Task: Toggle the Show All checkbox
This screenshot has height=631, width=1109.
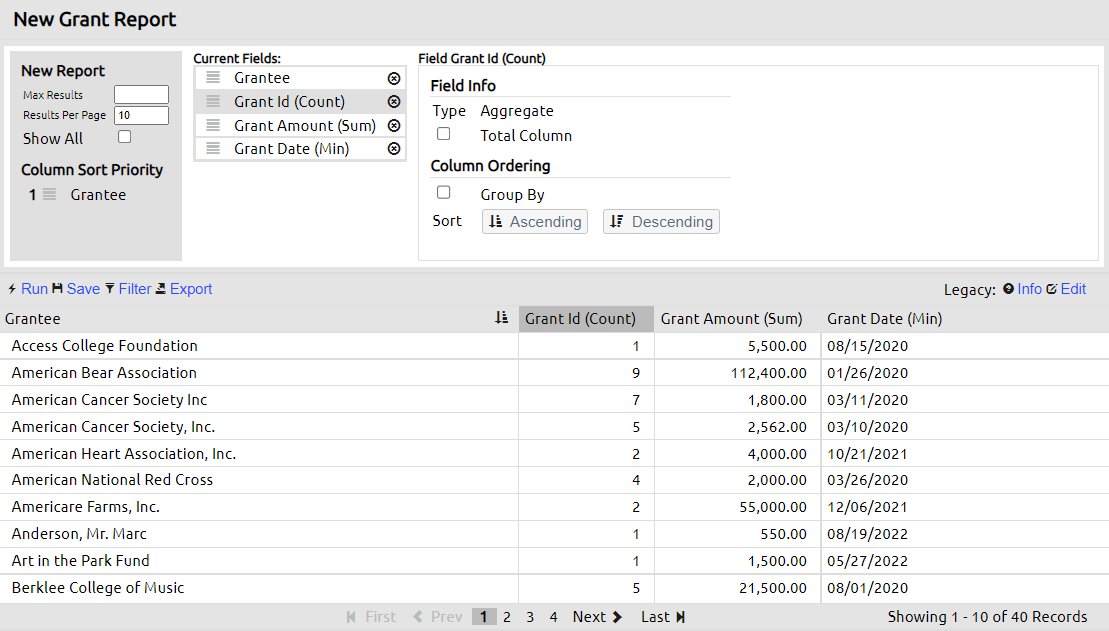Action: (x=124, y=137)
